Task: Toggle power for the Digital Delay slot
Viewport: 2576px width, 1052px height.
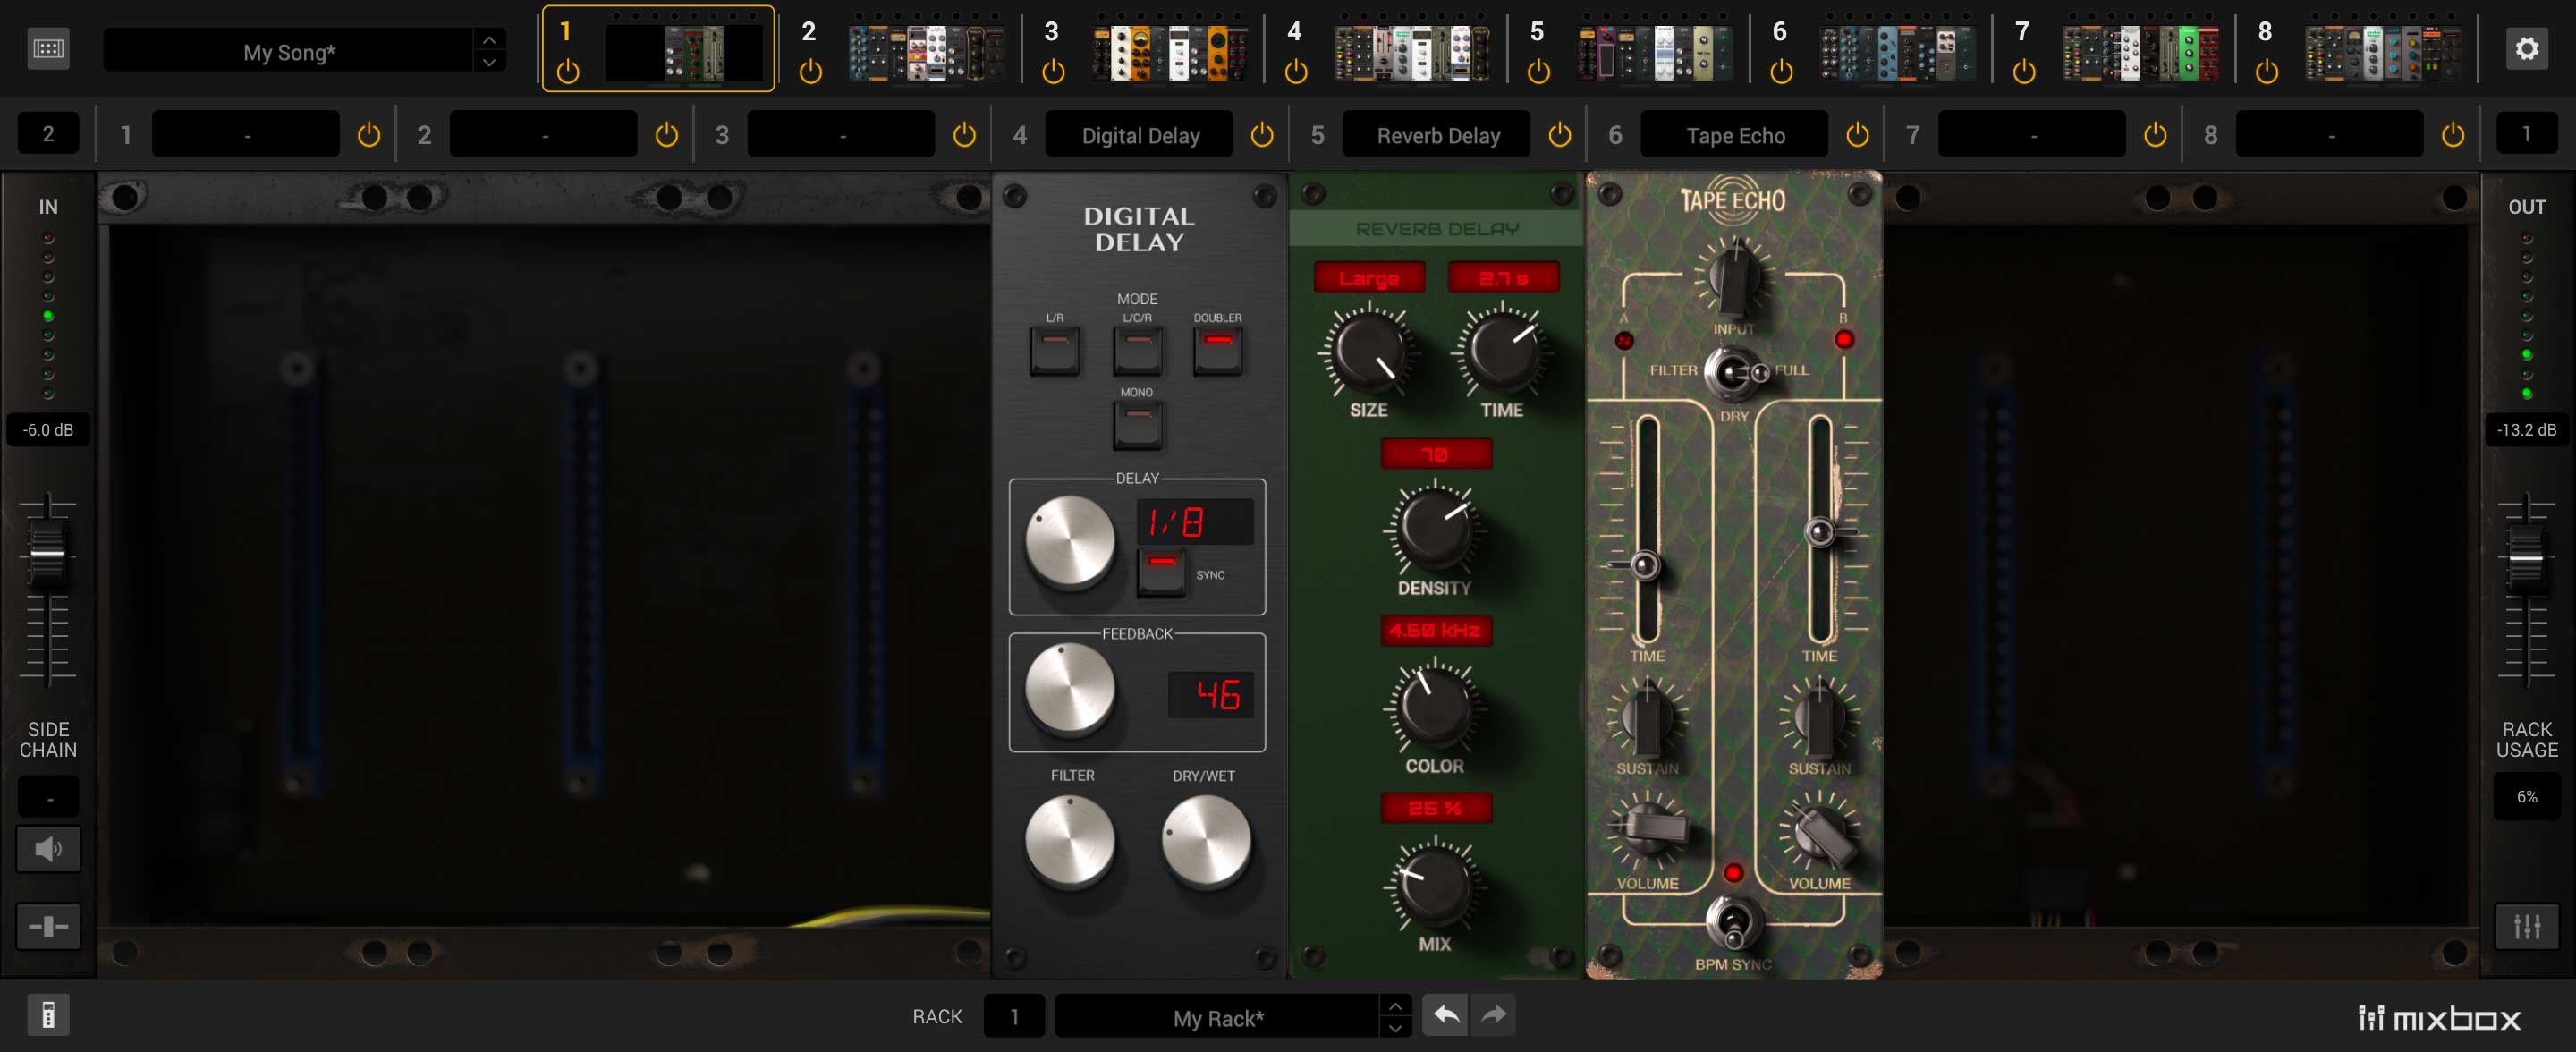Action: [x=1262, y=134]
